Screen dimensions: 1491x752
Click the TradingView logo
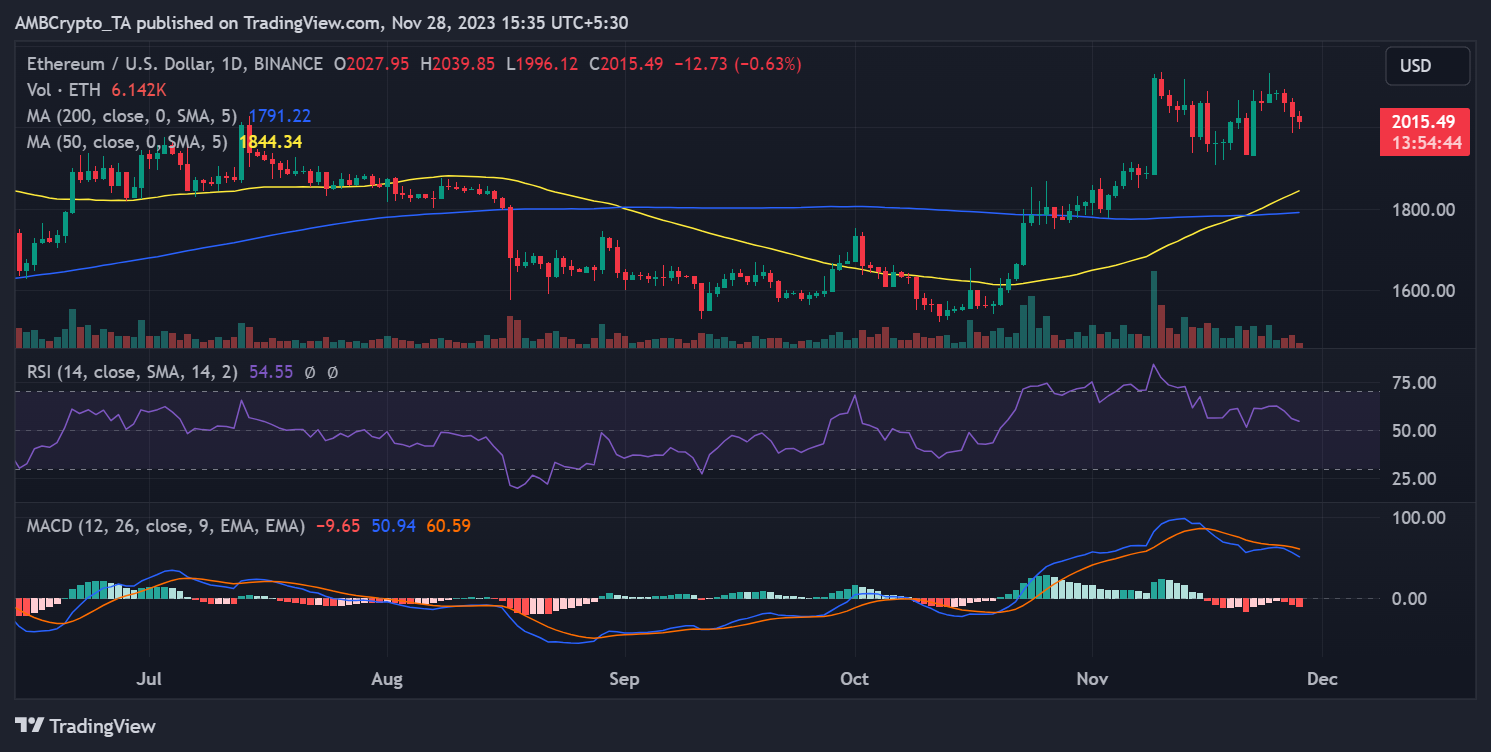pos(85,725)
